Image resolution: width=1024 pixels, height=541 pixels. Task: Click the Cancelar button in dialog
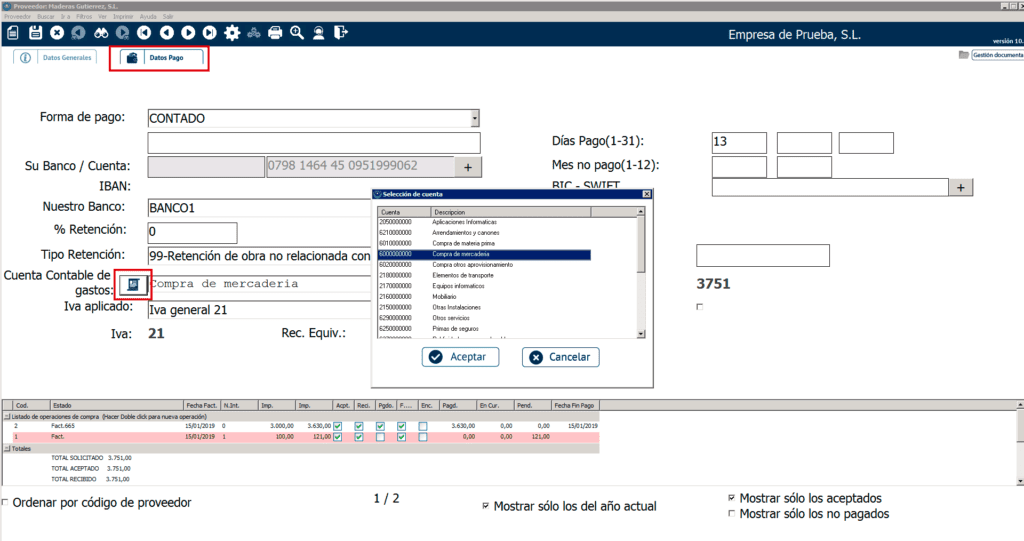click(559, 357)
